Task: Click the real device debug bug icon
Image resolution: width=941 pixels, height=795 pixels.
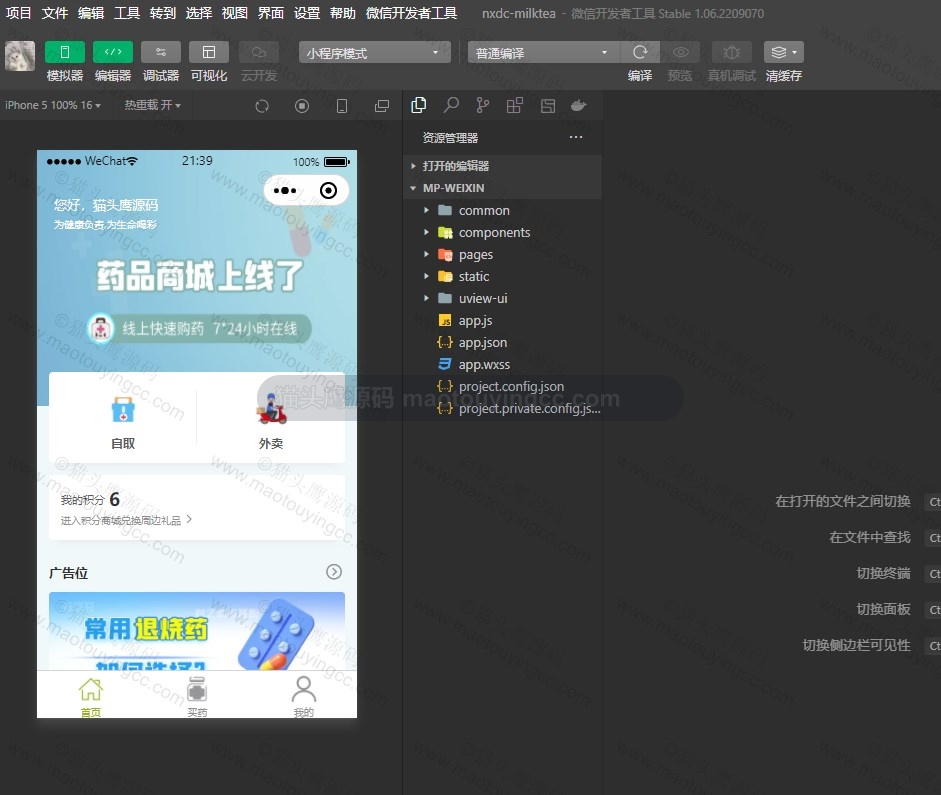Action: 731,52
